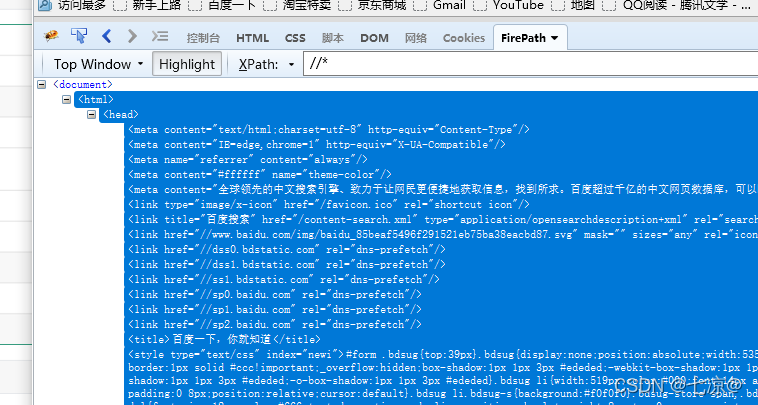758x405 pixels.
Task: Go back with the left arrow icon
Action: [x=107, y=36]
